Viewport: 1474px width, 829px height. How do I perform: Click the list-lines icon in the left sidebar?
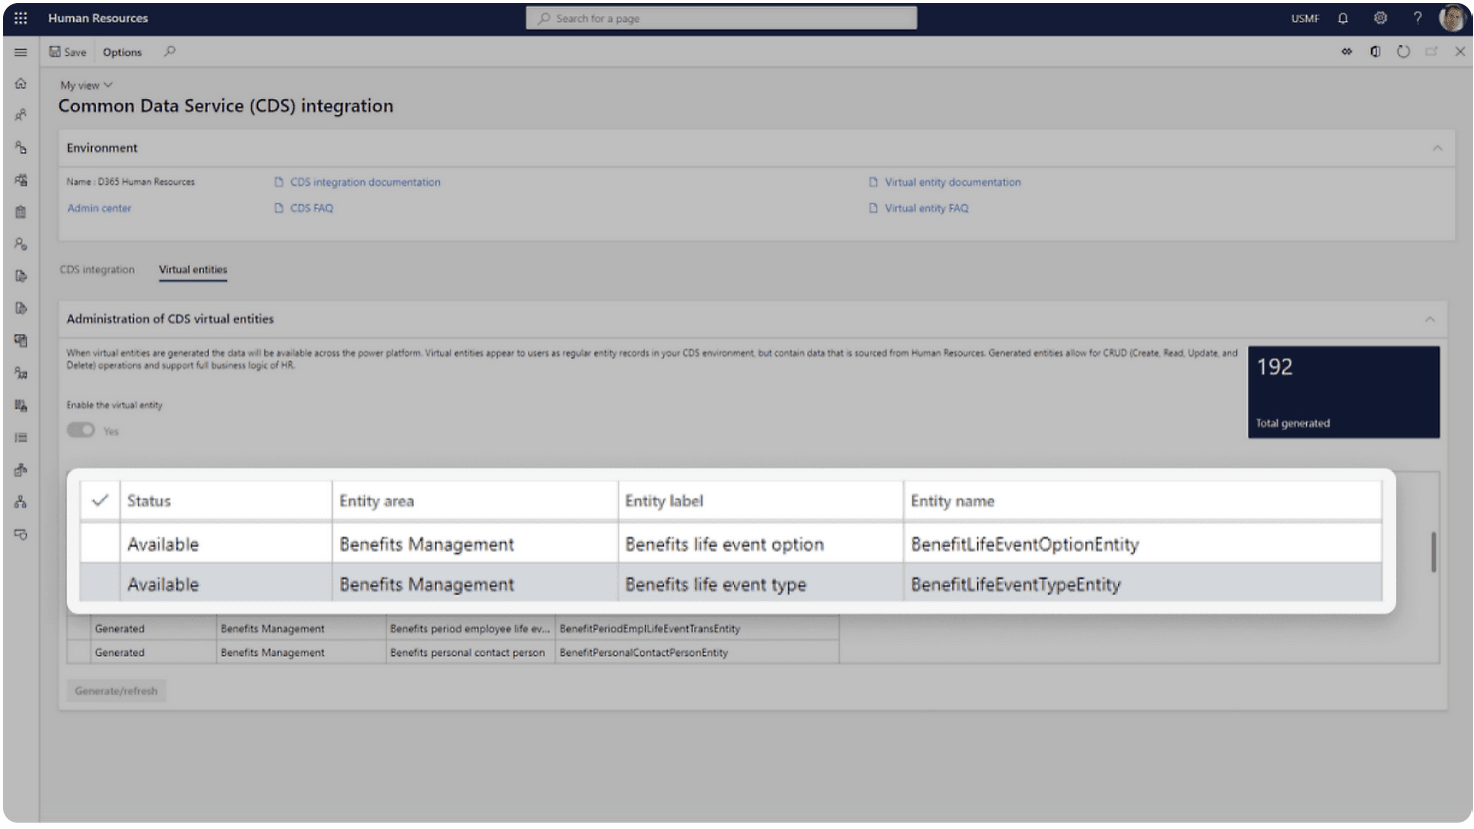[20, 438]
